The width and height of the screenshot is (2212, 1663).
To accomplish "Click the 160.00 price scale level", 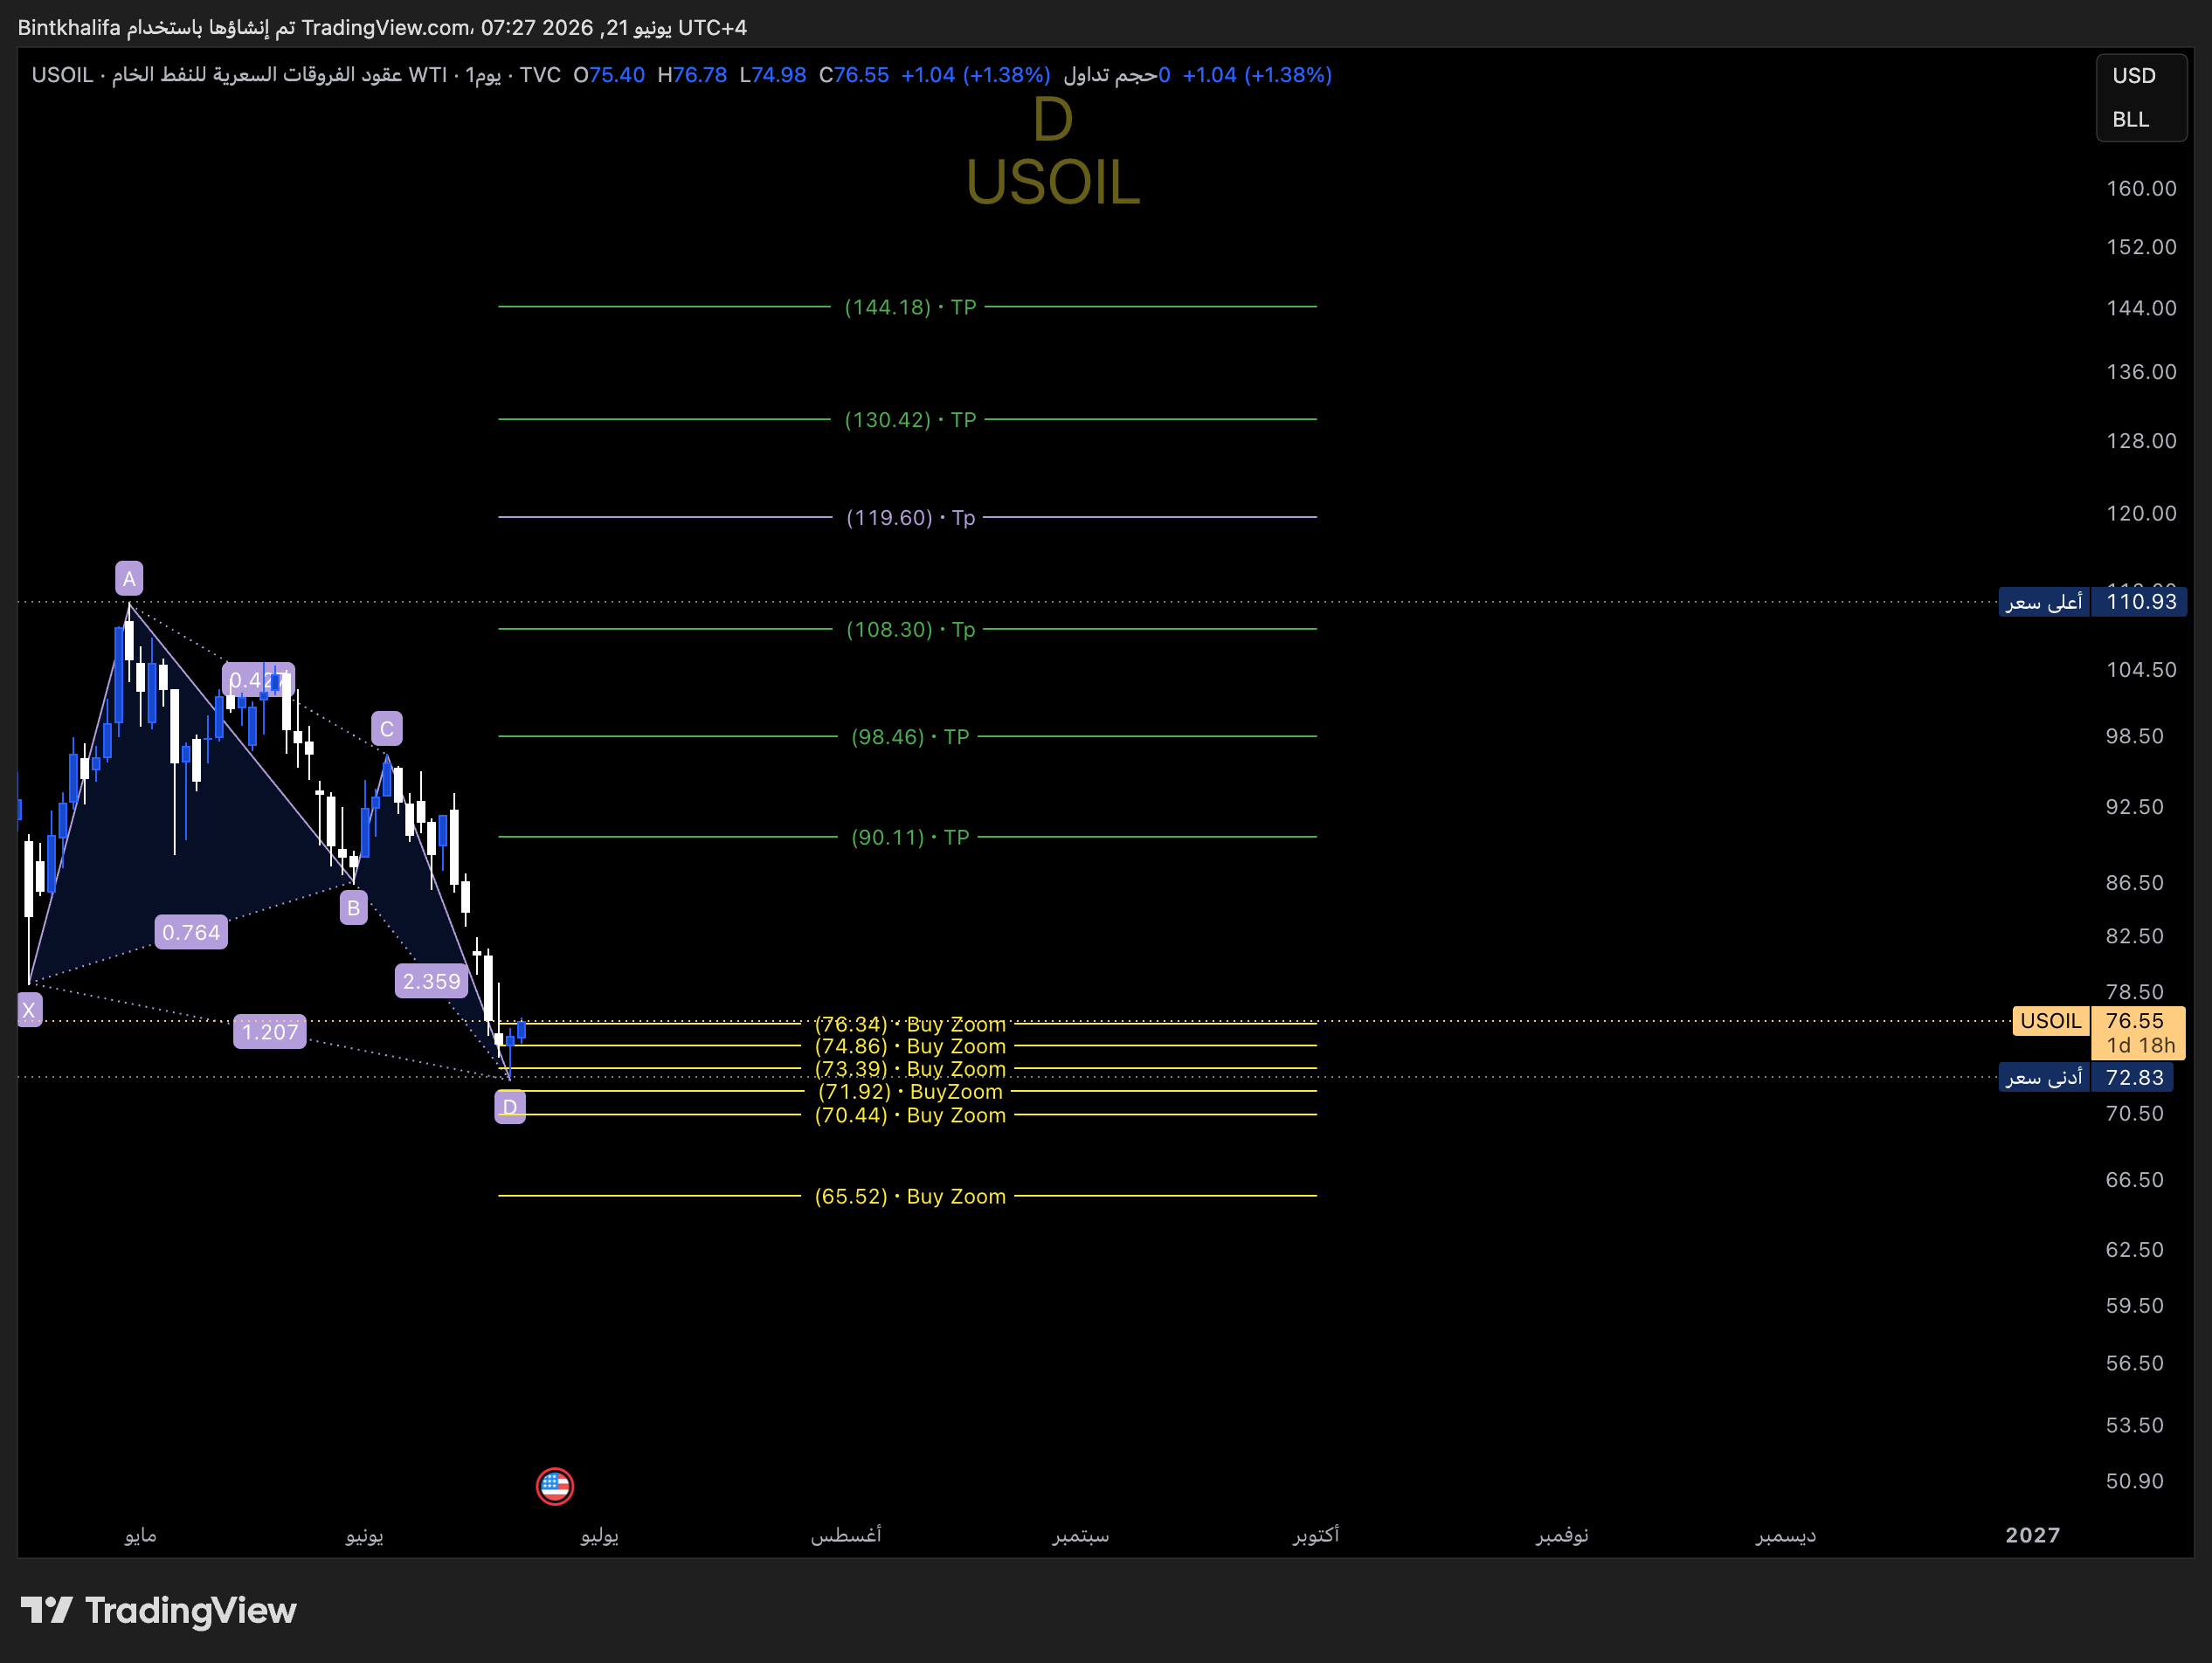I will click(x=2141, y=188).
